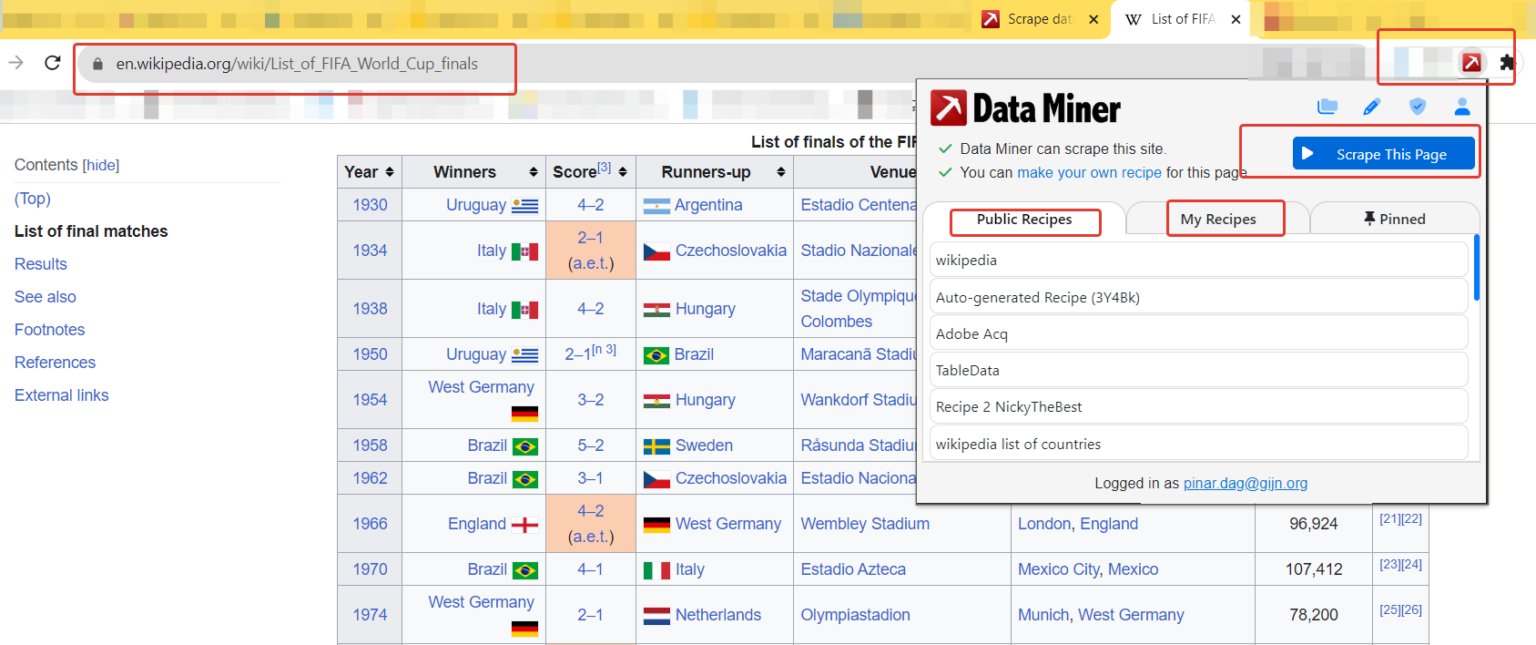Image resolution: width=1536 pixels, height=645 pixels.
Task: Sort table by the Score column arrows
Action: coord(622,172)
